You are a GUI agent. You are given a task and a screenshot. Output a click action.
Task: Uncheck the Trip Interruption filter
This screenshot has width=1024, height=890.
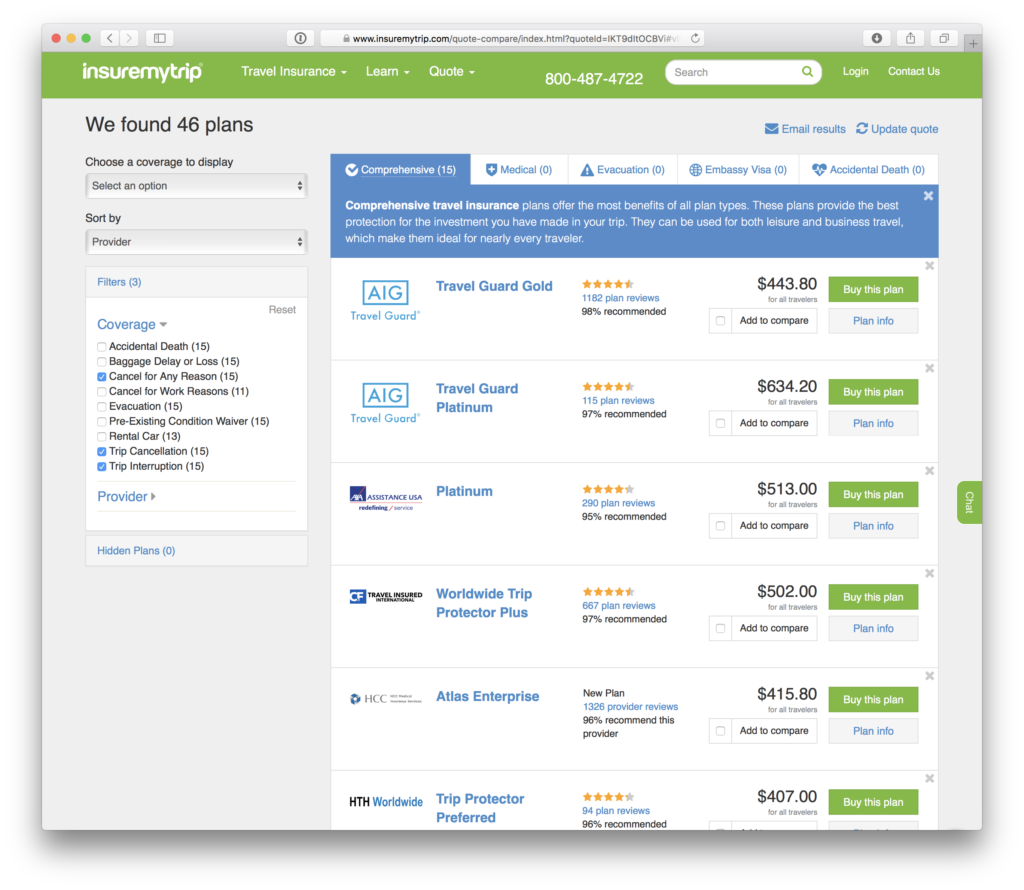102,467
